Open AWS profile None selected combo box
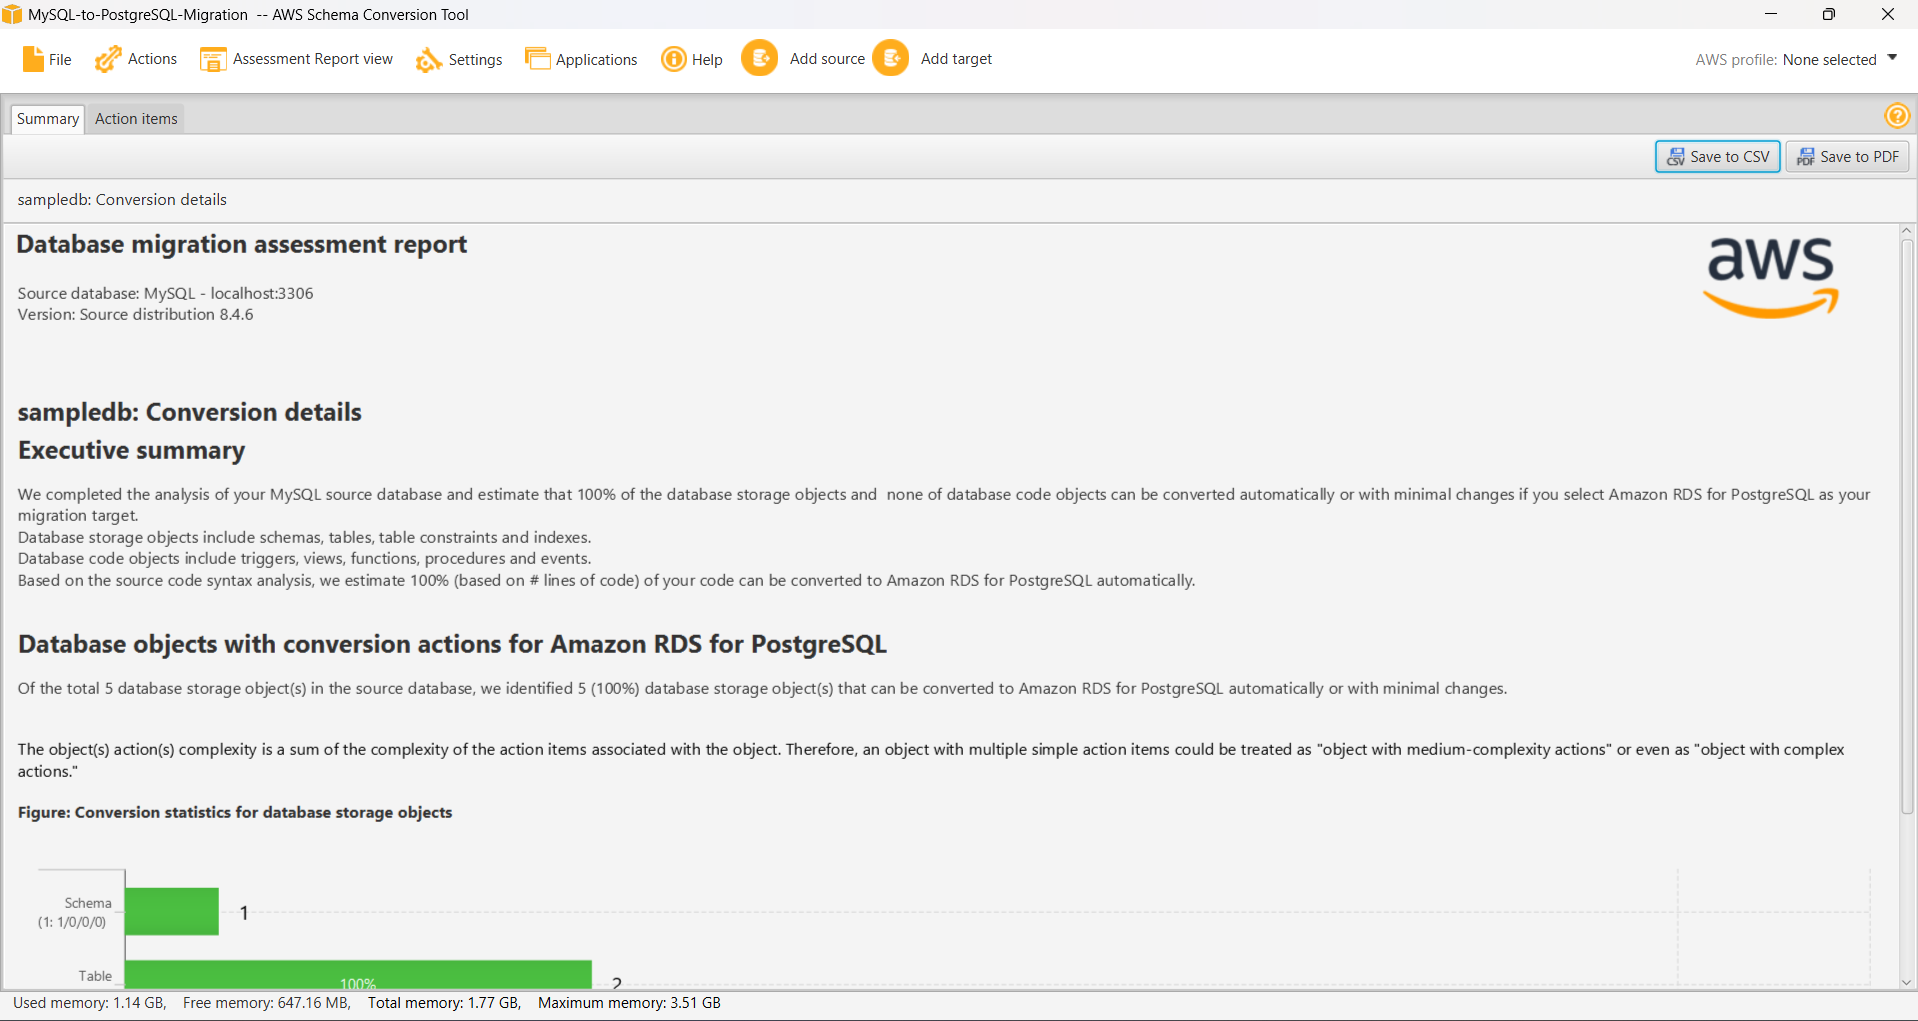The height and width of the screenshot is (1021, 1918). [x=1828, y=60]
